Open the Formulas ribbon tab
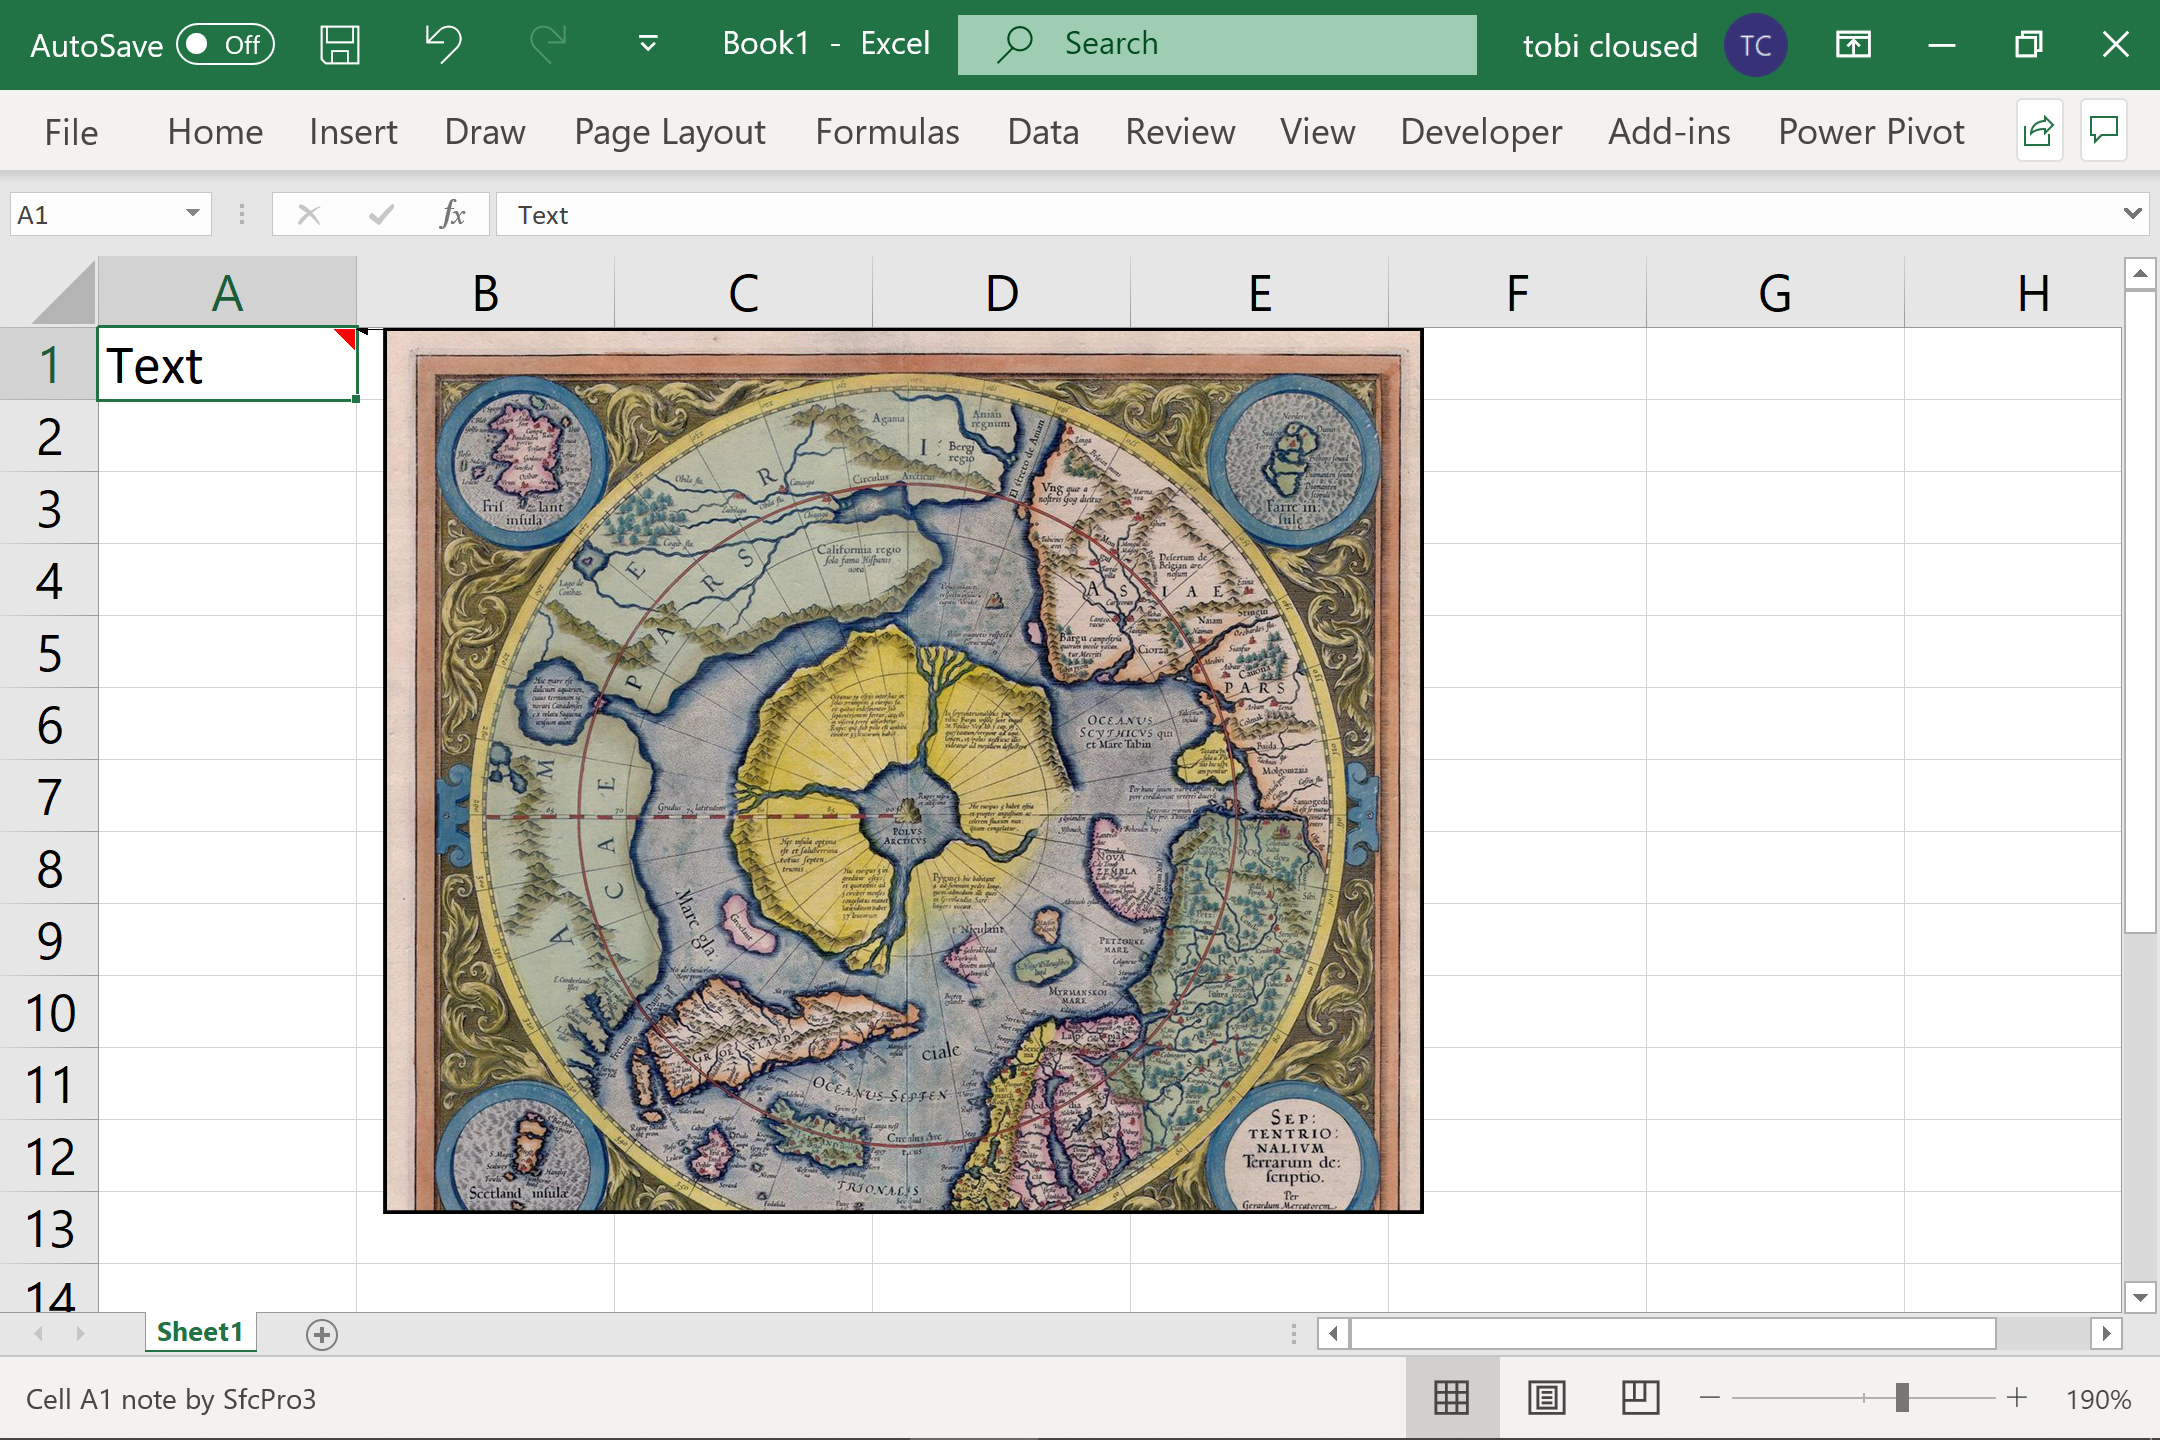The width and height of the screenshot is (2160, 1440). click(x=887, y=132)
